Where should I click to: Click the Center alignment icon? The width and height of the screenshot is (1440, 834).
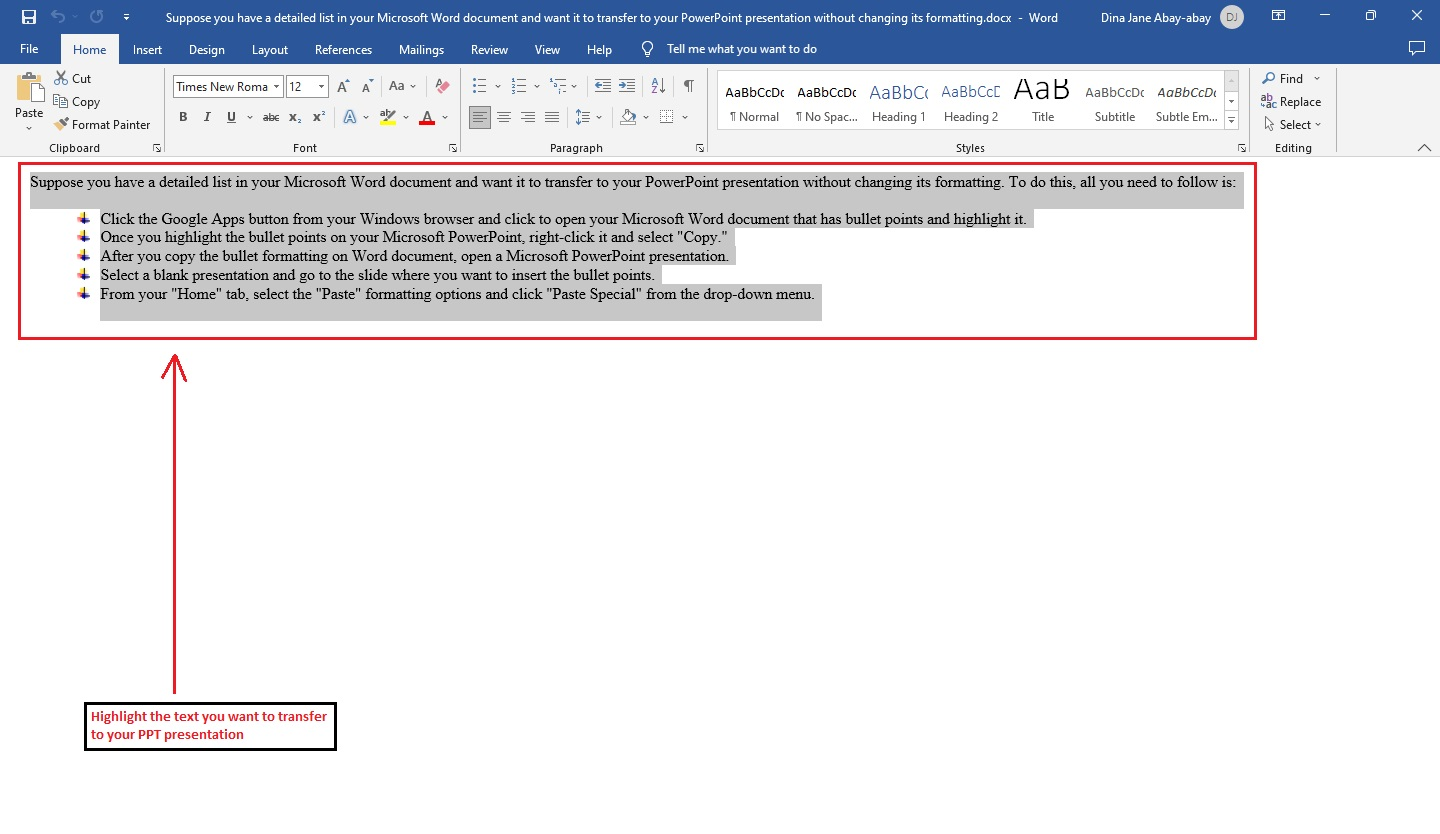coord(504,117)
